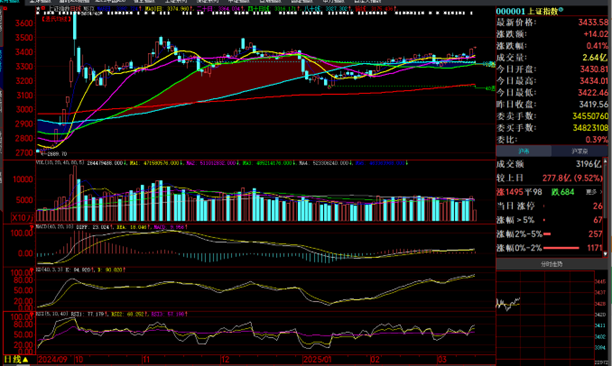The image size is (612, 366).
Task: Select the 2024/09 date marker on timeline
Action: pyautogui.click(x=52, y=359)
